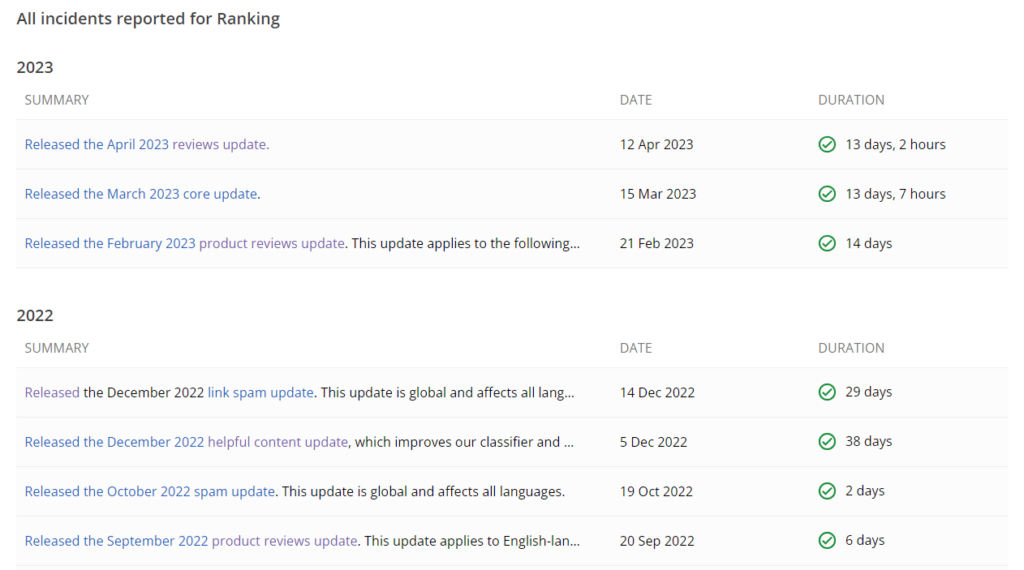
Task: Click resolved checkmark icon beside 38 days
Action: click(827, 441)
